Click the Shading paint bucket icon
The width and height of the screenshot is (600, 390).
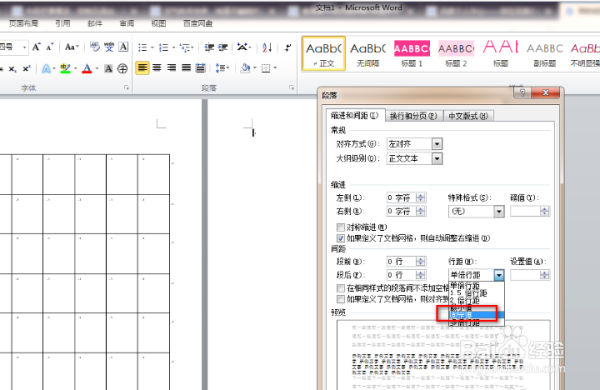pos(245,69)
